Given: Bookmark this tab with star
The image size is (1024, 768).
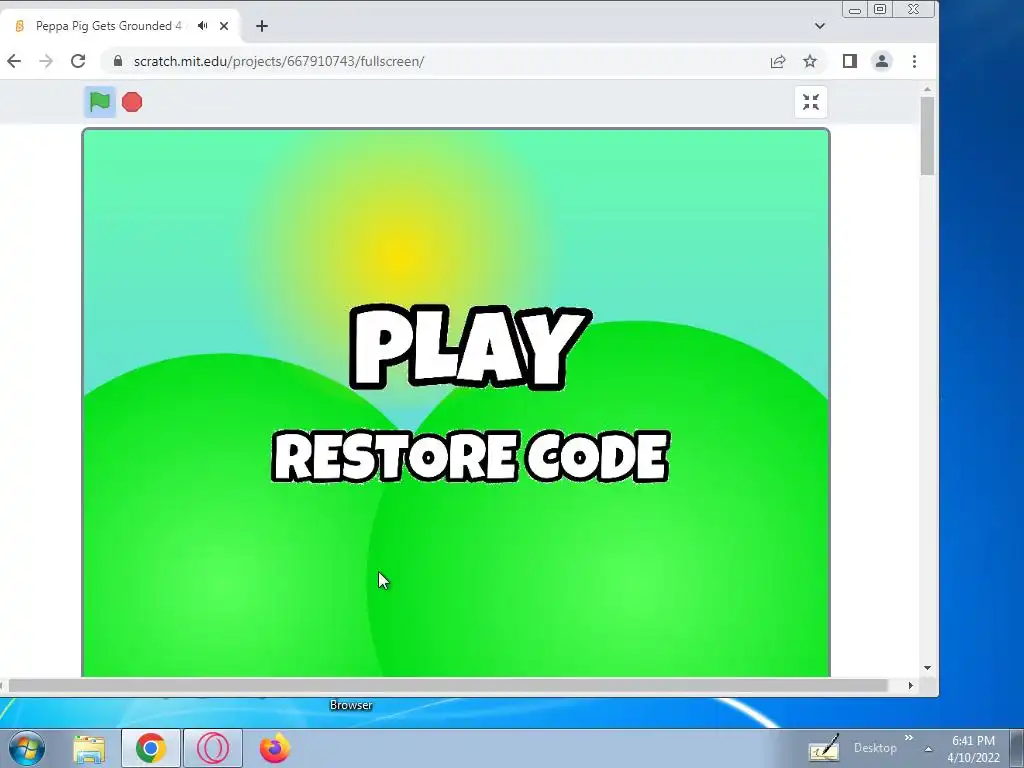Looking at the screenshot, I should pos(810,61).
